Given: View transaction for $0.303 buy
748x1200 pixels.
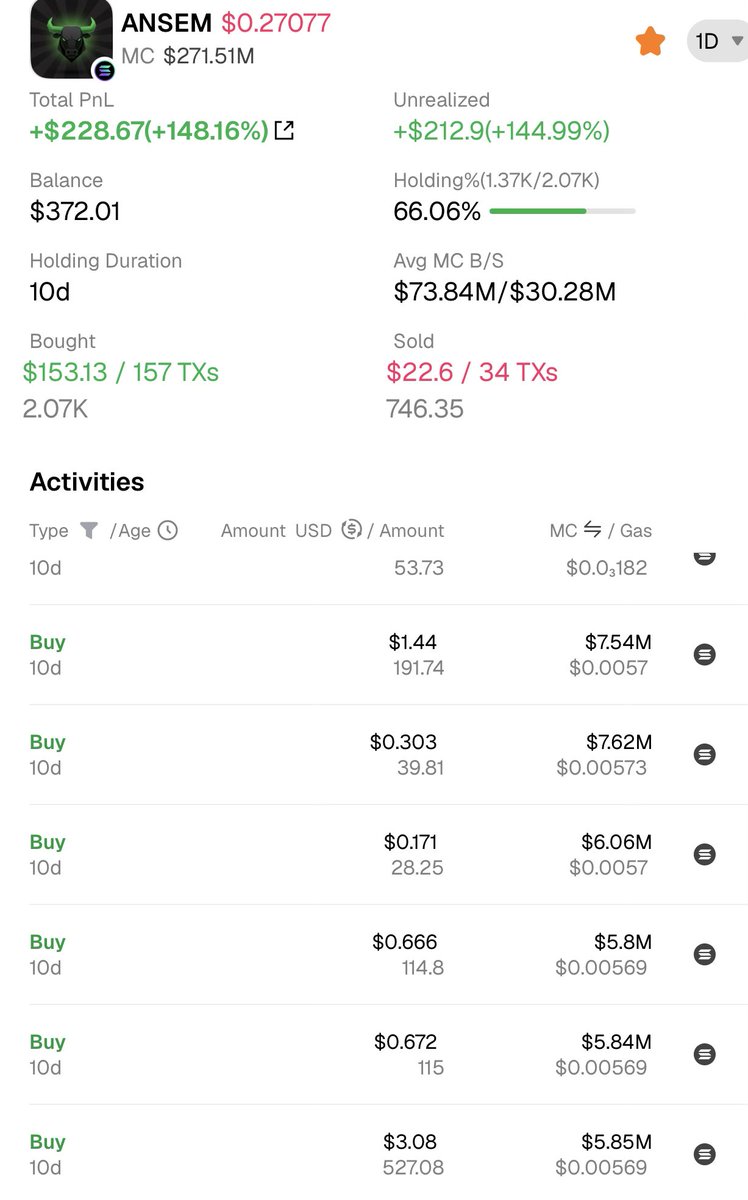Looking at the screenshot, I should tap(705, 754).
